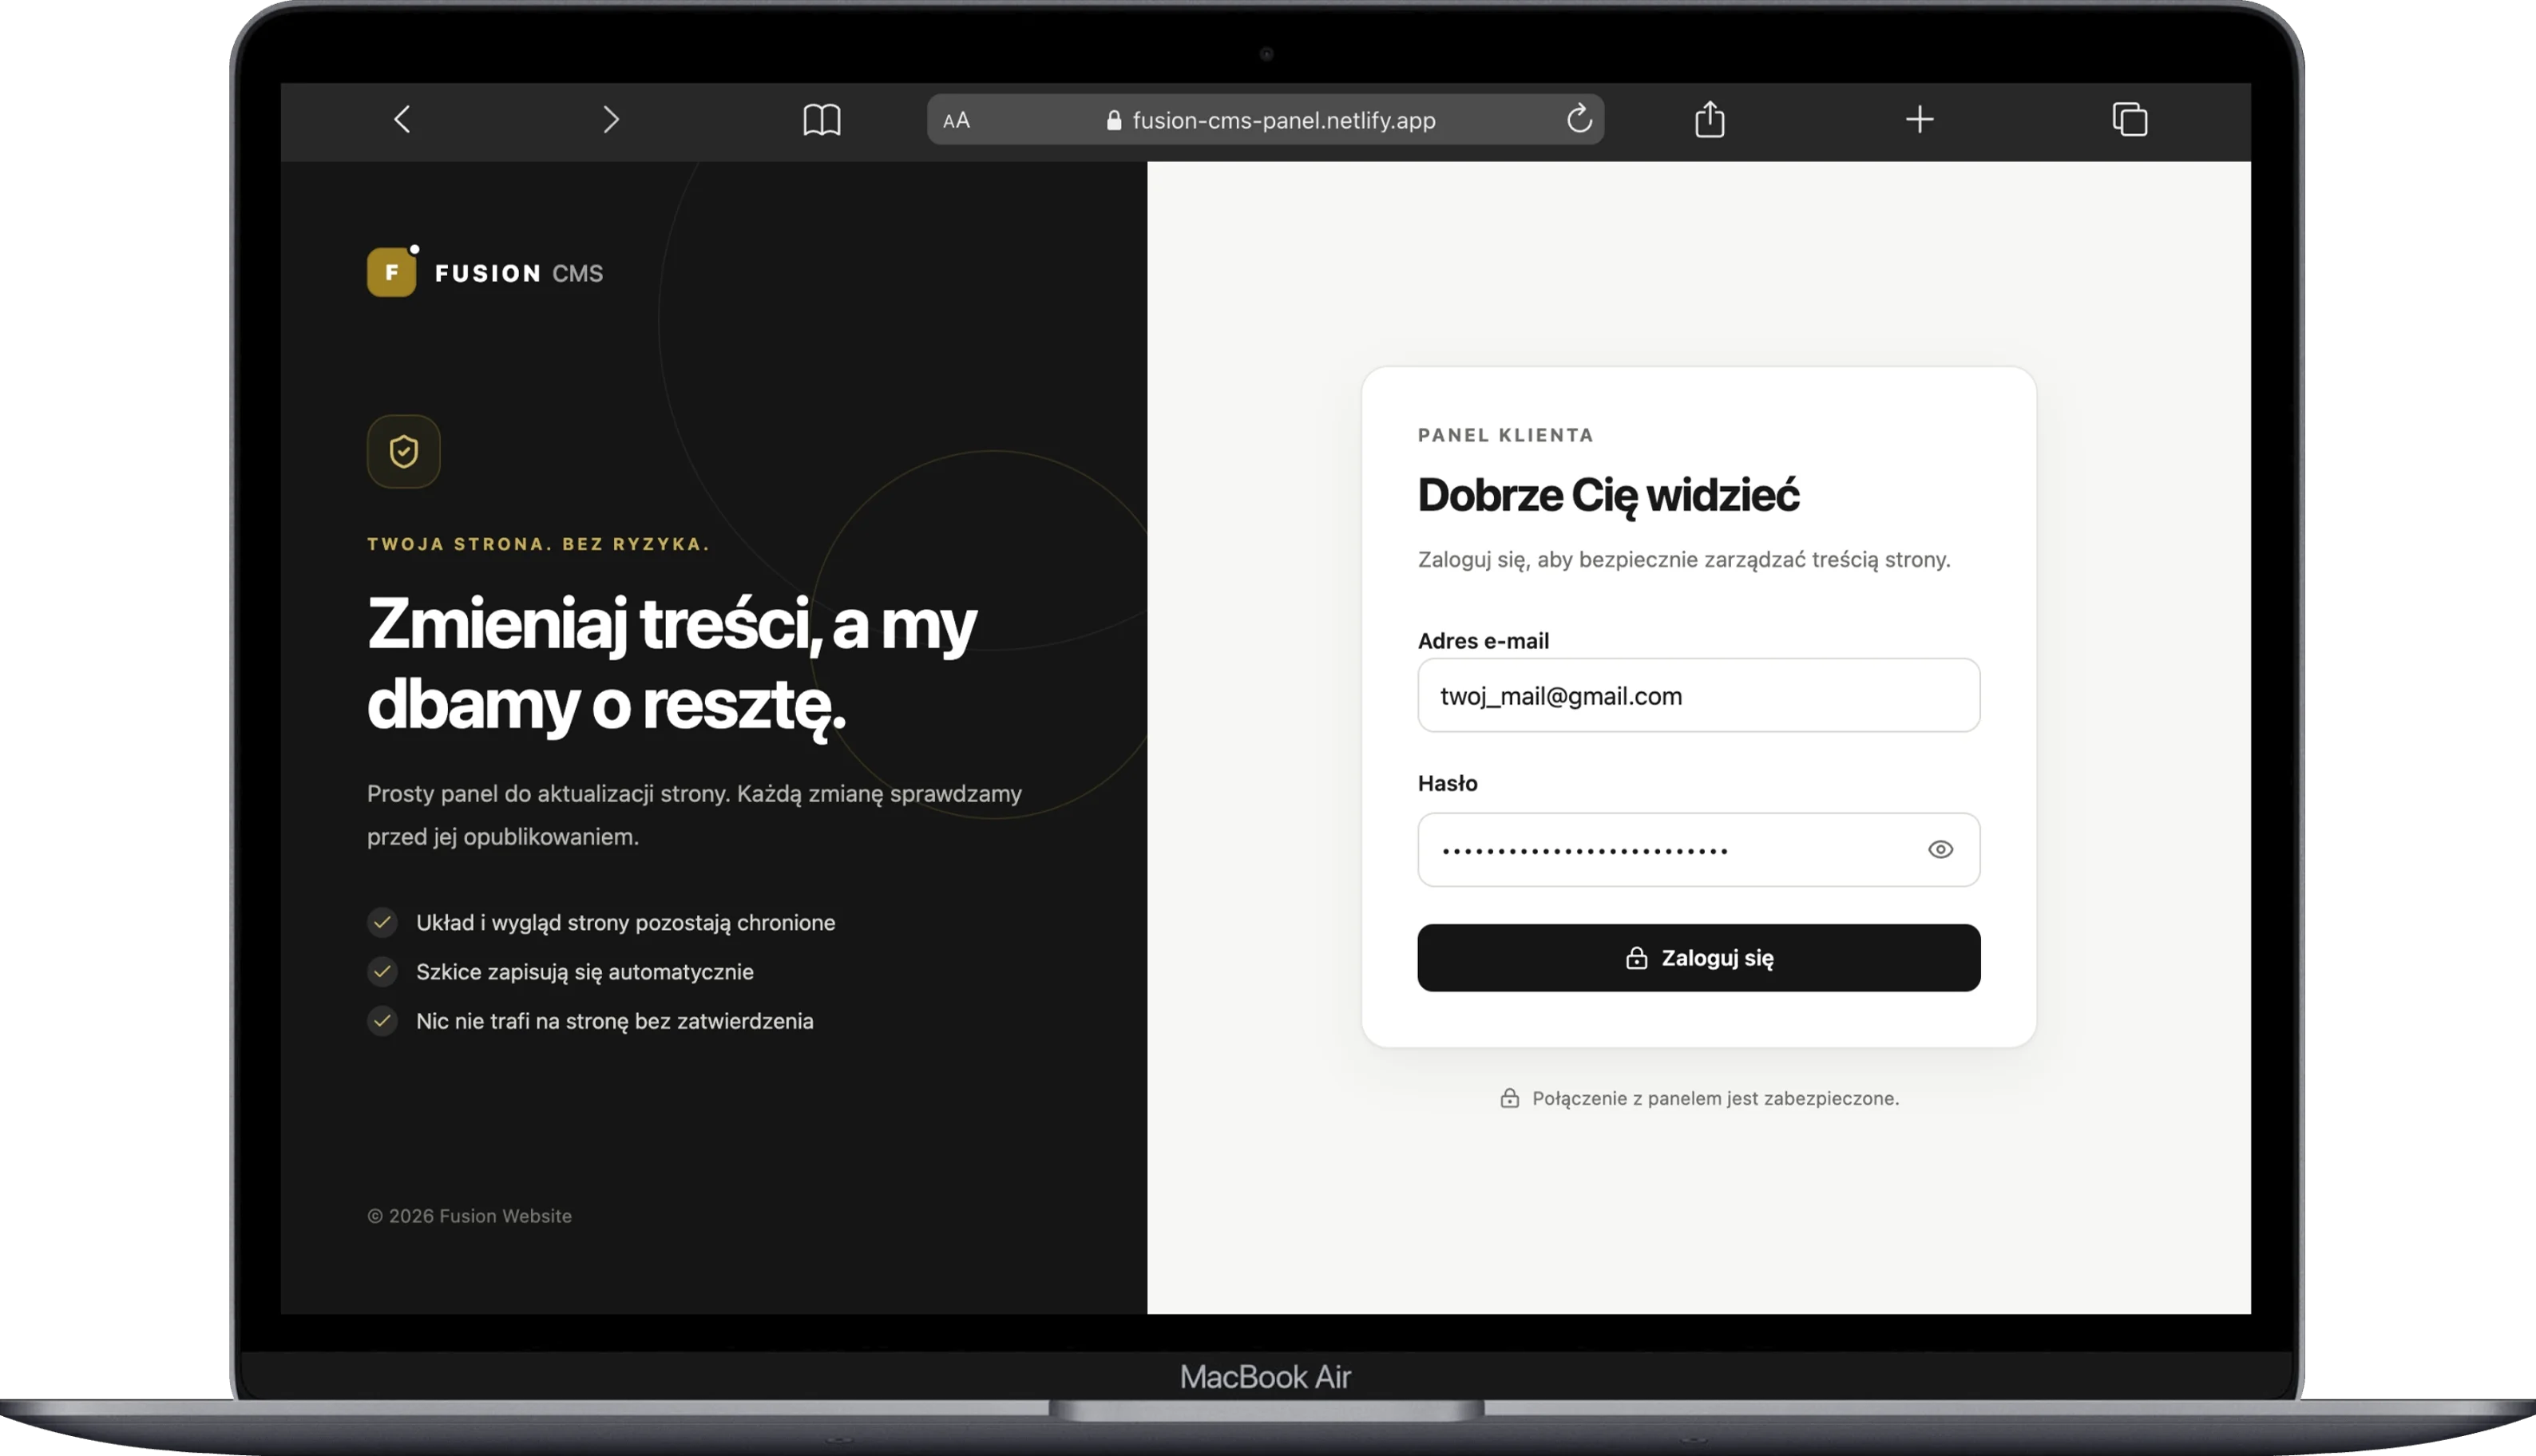This screenshot has width=2536, height=1456.
Task: Click the yellow F logo icon
Action: click(x=392, y=272)
